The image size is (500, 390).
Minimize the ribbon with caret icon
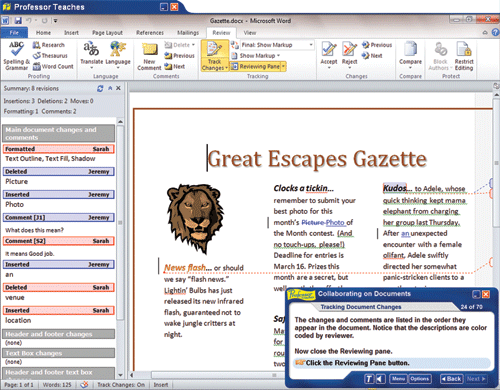pyautogui.click(x=485, y=32)
